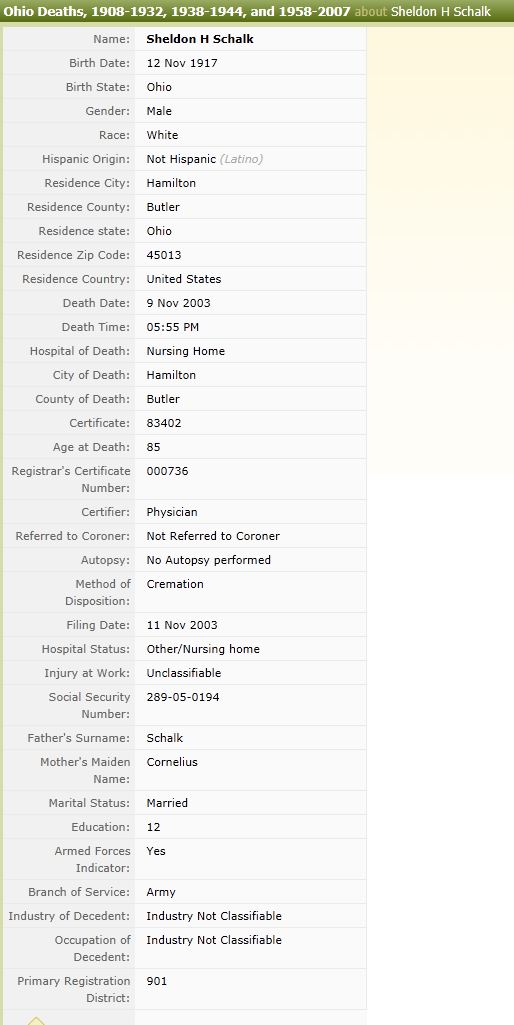Click the yellow icon below Primary Registration District
514x1025 pixels.
[36, 1020]
